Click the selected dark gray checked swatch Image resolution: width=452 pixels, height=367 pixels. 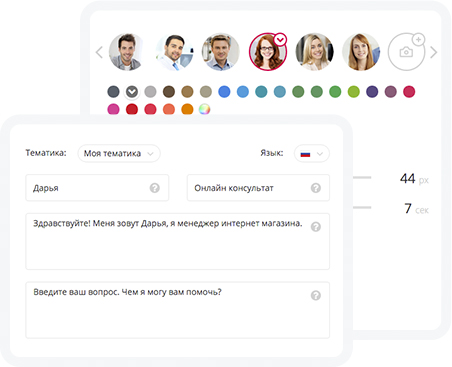point(132,91)
